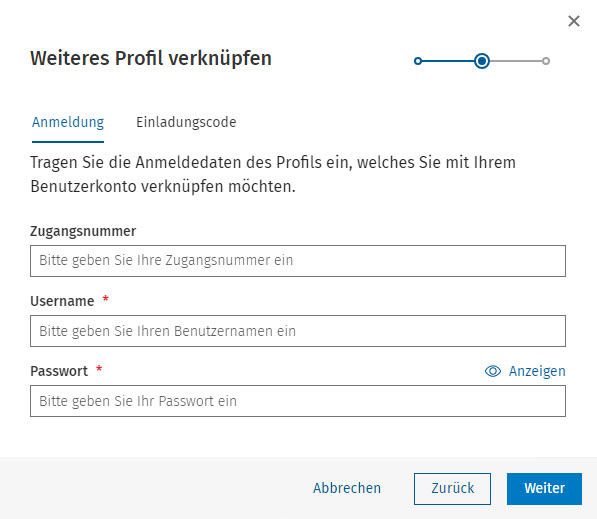Click the 'Username' field label
The height and width of the screenshot is (519, 597).
tap(62, 301)
